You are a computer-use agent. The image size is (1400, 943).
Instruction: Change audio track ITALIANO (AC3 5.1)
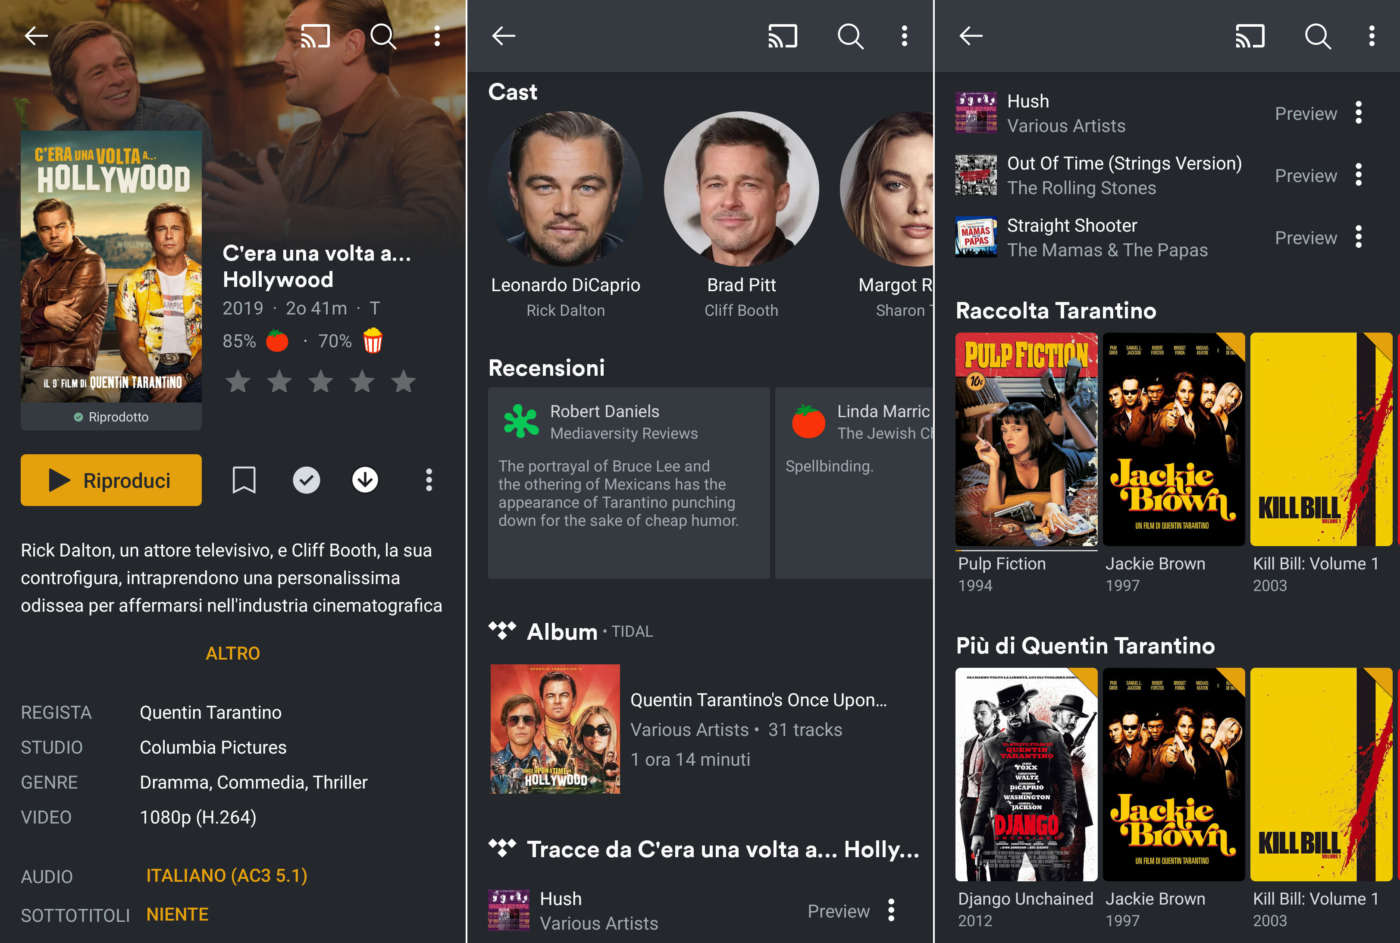coord(227,876)
